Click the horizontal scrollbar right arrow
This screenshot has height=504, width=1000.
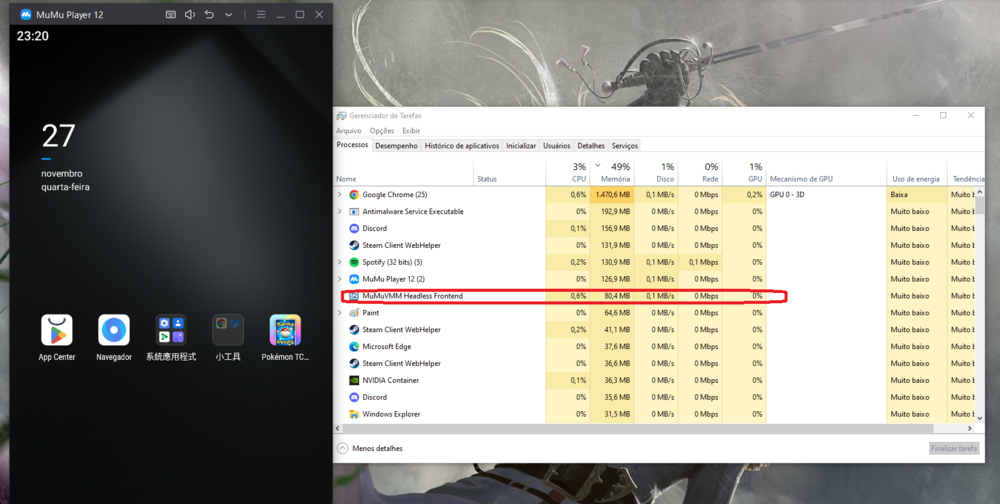pyautogui.click(x=970, y=429)
